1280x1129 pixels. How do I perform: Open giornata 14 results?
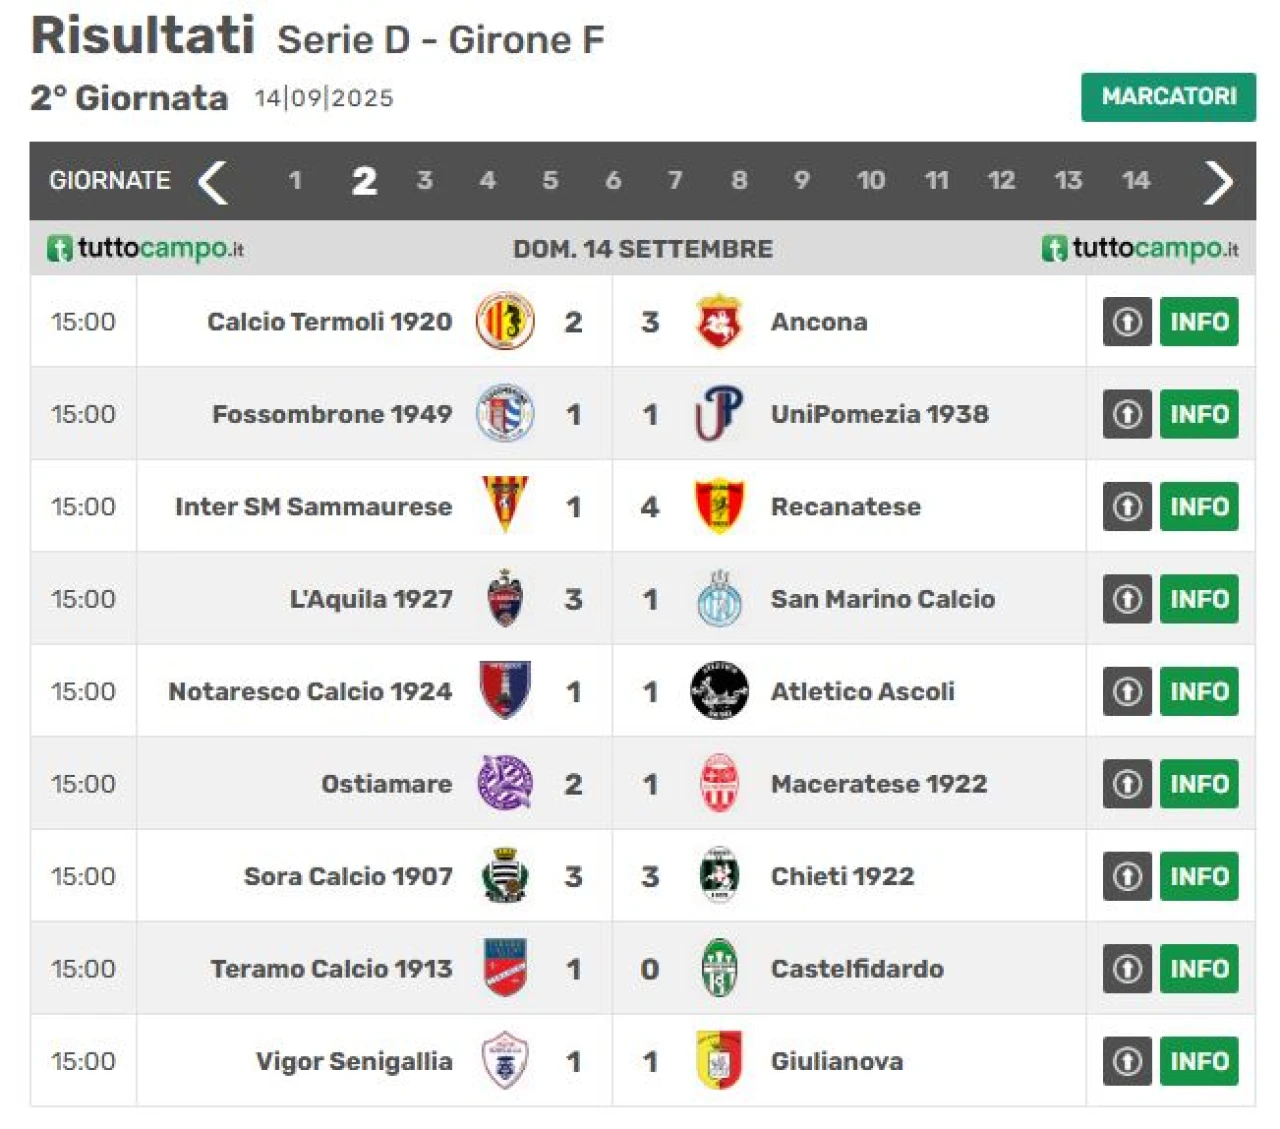tap(1135, 181)
